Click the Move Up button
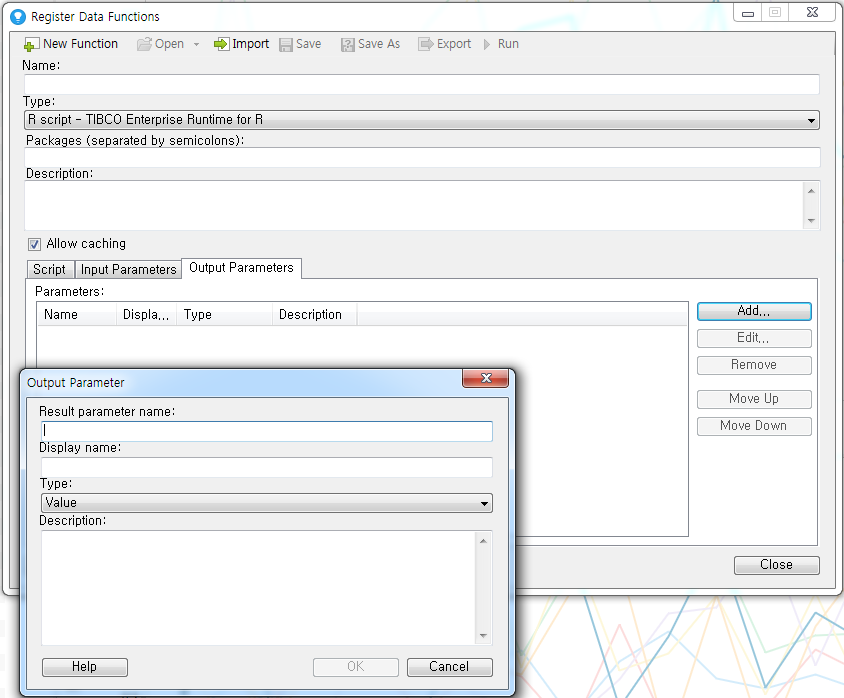 pyautogui.click(x=753, y=399)
